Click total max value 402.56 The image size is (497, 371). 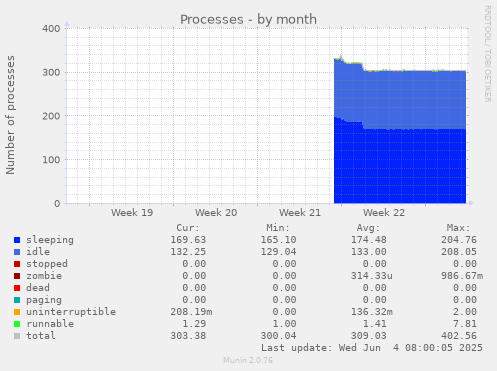tap(459, 336)
